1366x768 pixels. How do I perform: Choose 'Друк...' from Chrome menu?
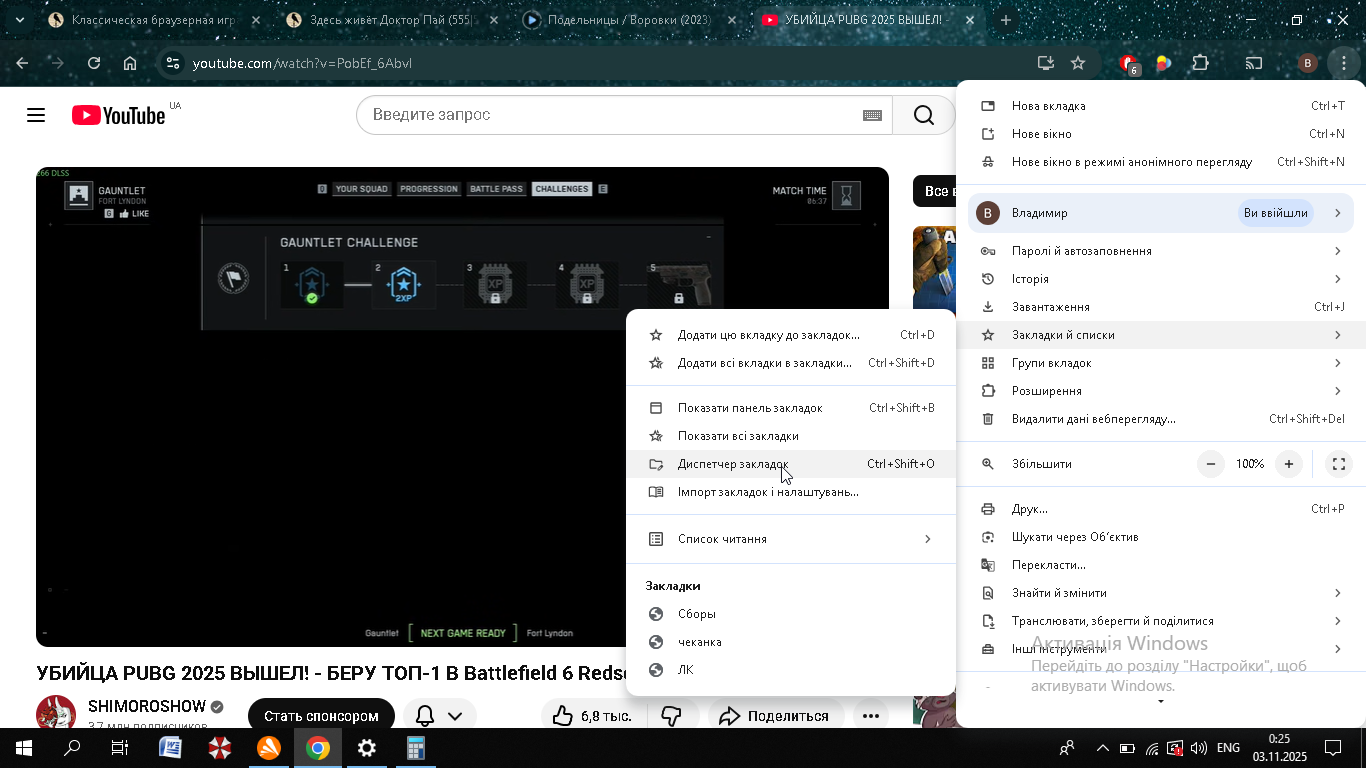pos(1161,509)
